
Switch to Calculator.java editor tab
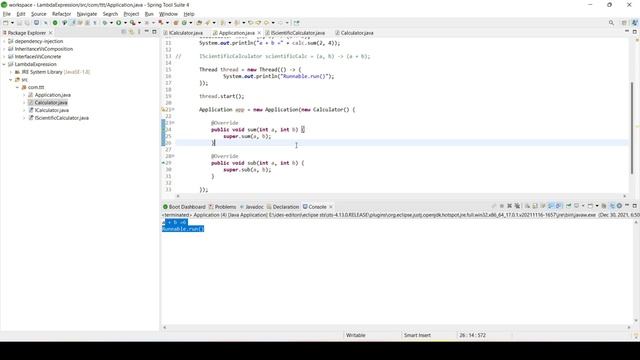(x=357, y=33)
